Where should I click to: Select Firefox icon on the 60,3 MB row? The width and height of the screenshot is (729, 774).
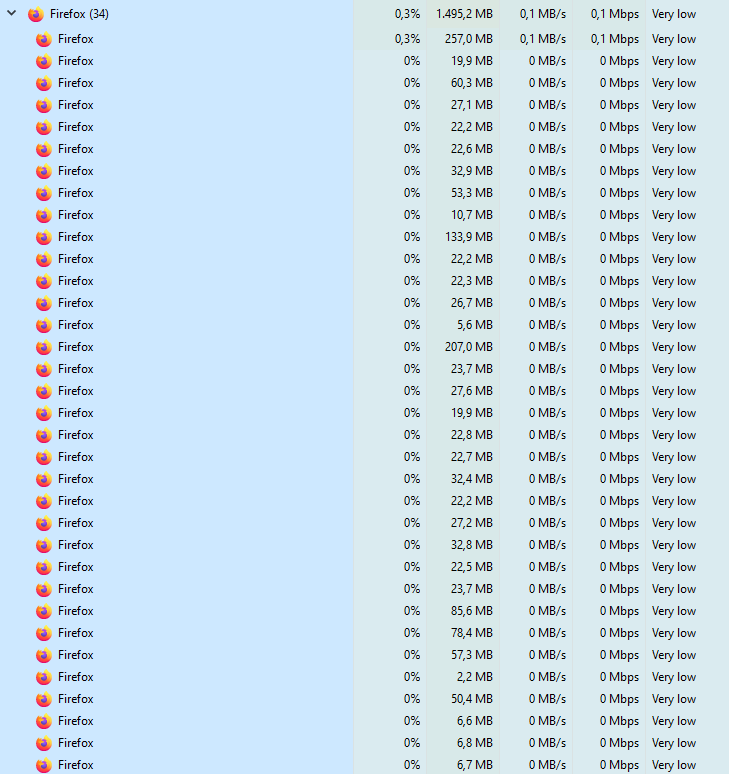coord(44,83)
